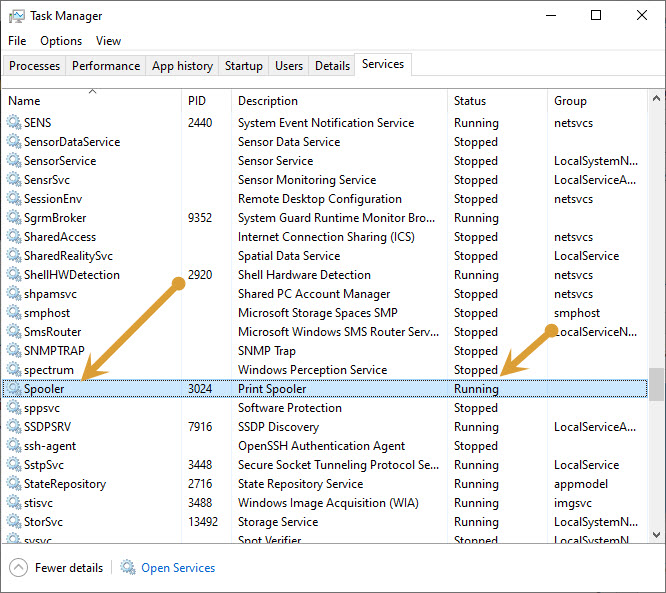
Task: Switch to the Performance tab
Action: [x=106, y=66]
